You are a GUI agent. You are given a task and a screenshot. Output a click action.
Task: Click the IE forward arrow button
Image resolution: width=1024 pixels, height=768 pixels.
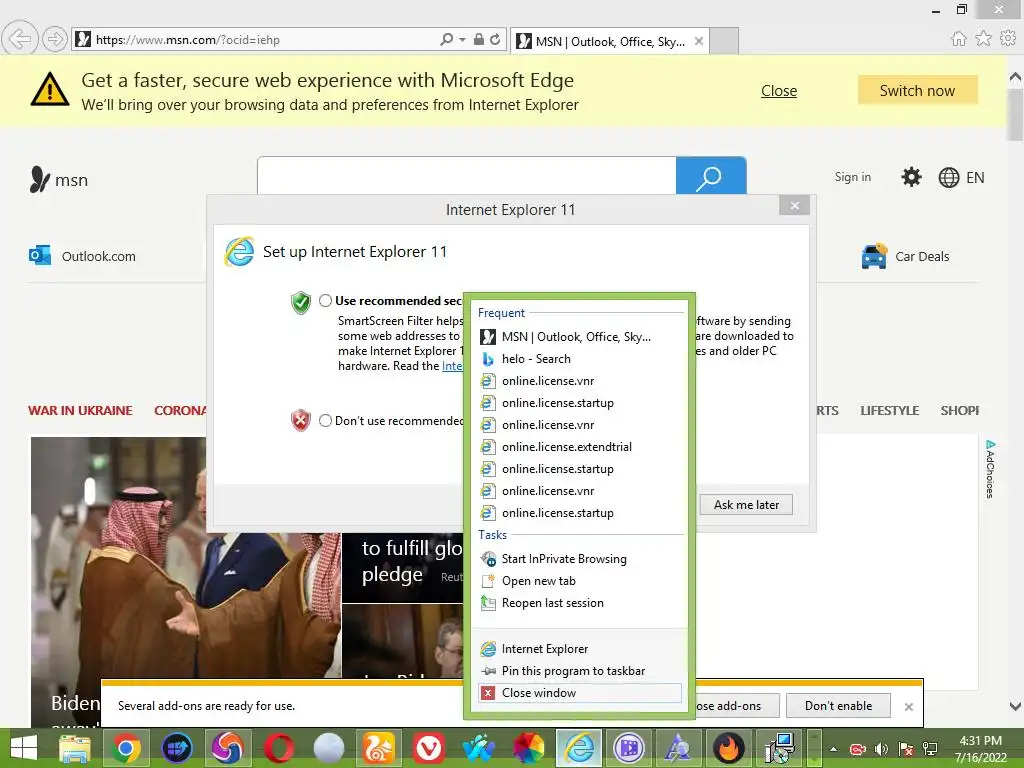(55, 39)
